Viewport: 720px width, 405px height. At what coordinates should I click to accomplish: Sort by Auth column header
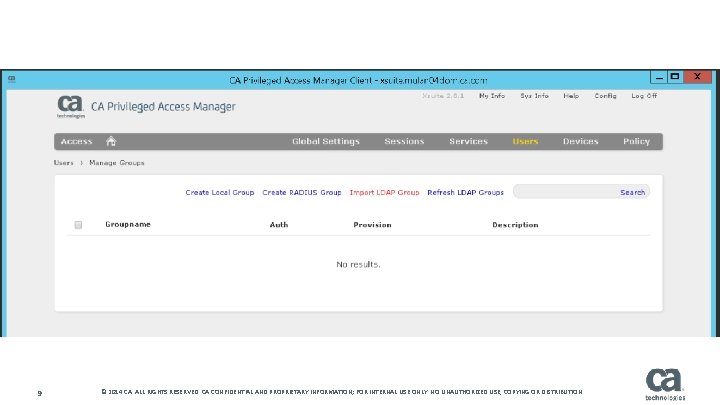[x=279, y=225]
